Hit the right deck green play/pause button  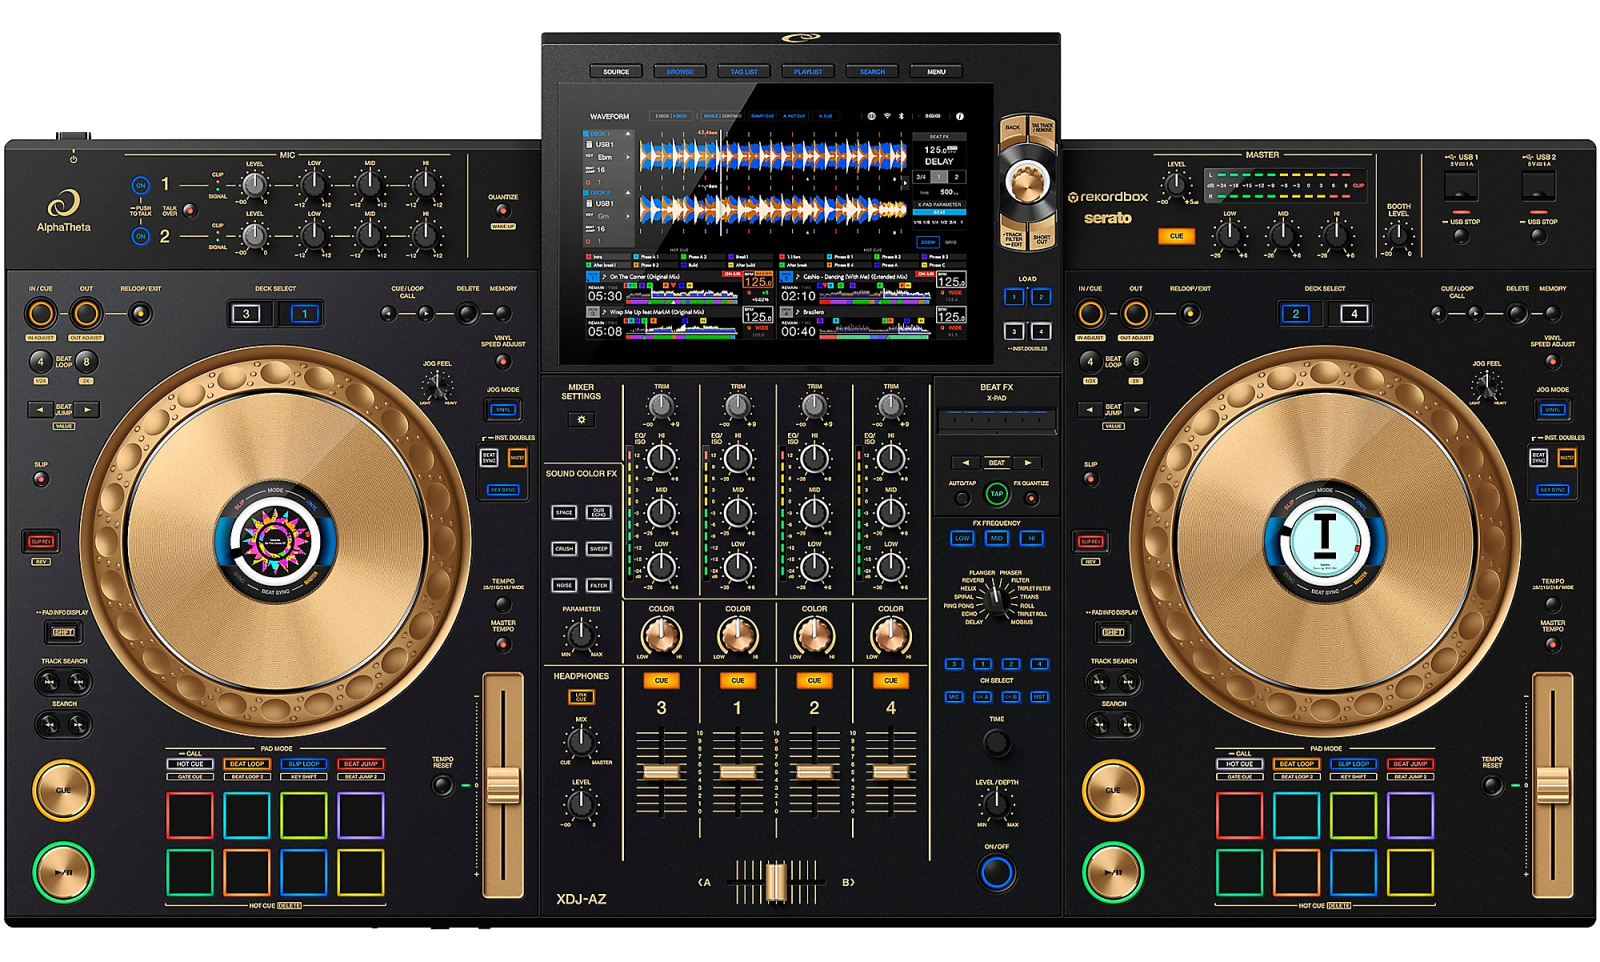click(x=1113, y=872)
